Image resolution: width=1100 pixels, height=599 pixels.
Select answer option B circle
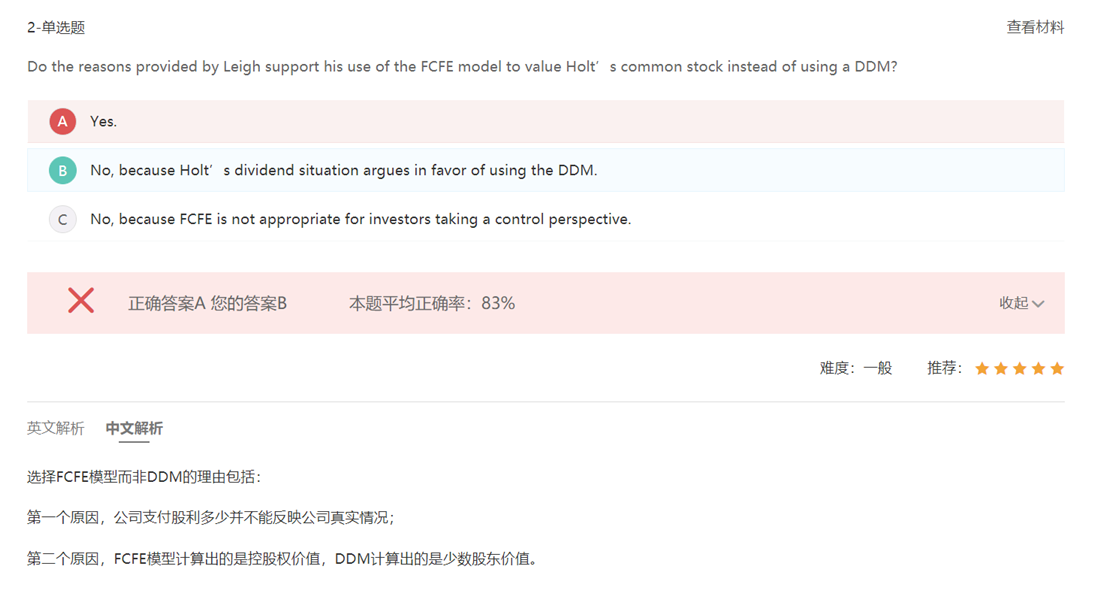62,170
